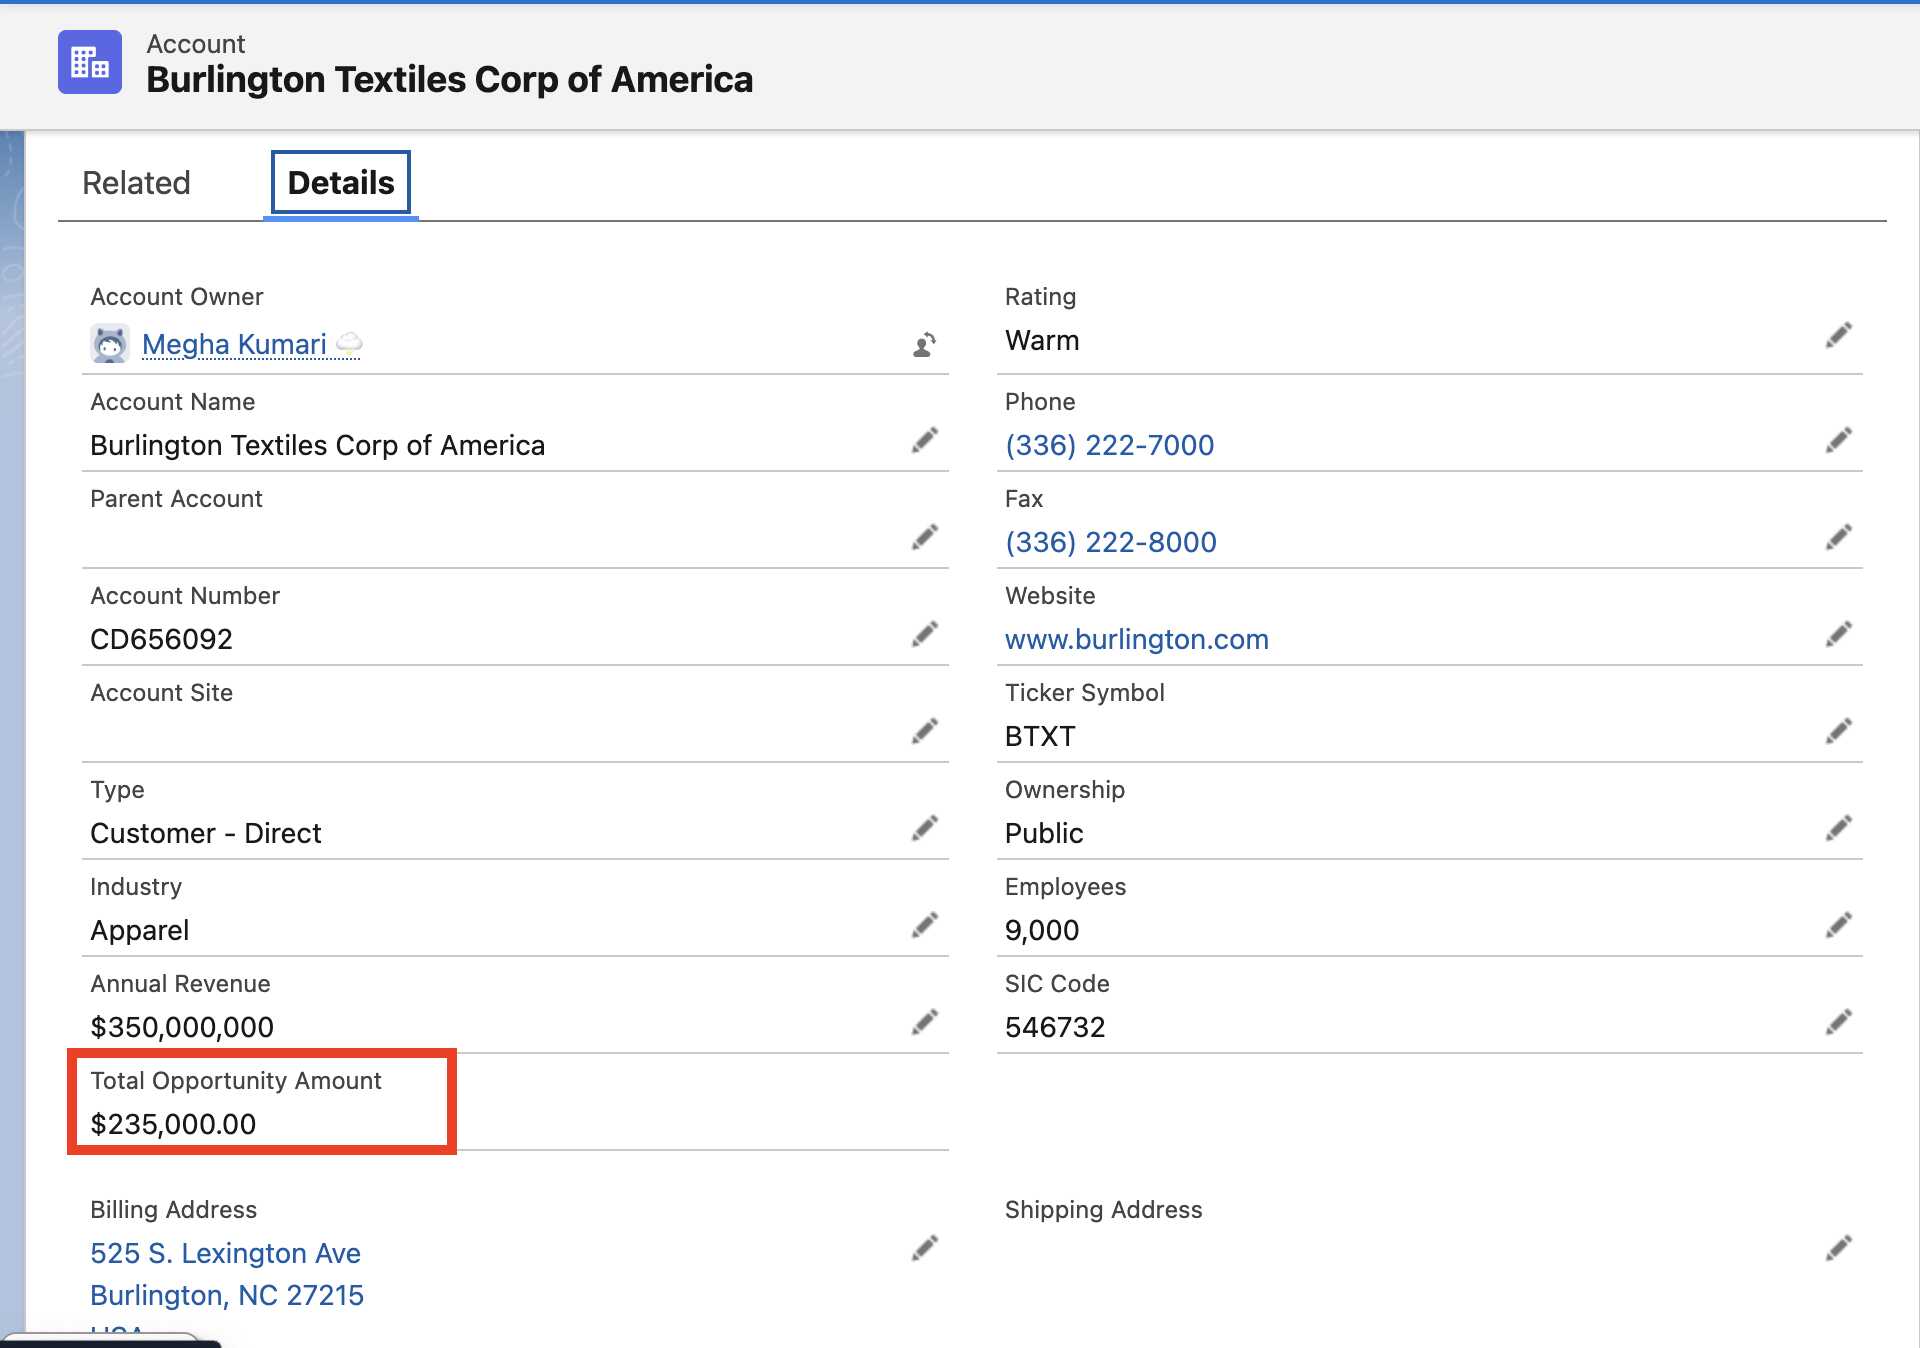Click Burlington, NC 27215 address line

[227, 1295]
